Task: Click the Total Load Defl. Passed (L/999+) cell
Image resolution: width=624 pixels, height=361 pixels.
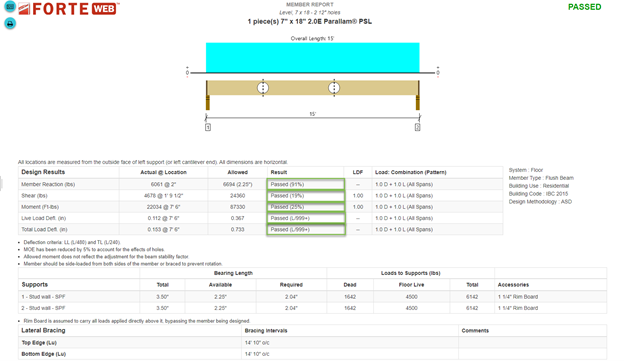Action: pos(306,230)
